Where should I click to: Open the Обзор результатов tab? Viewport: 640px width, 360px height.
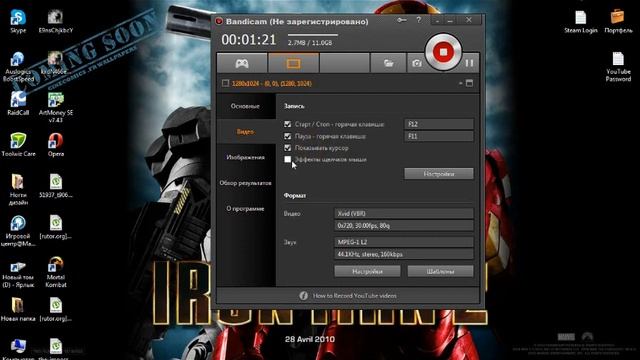pos(245,183)
